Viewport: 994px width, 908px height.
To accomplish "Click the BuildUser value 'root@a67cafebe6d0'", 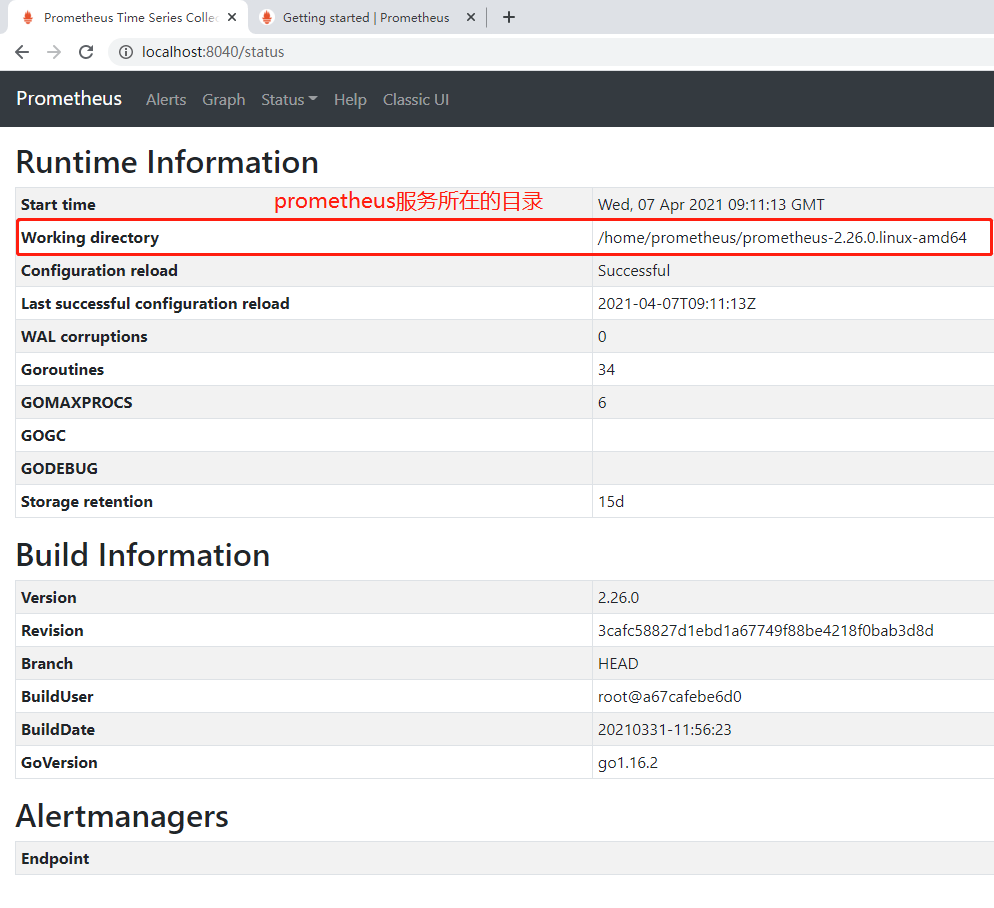I will (669, 697).
